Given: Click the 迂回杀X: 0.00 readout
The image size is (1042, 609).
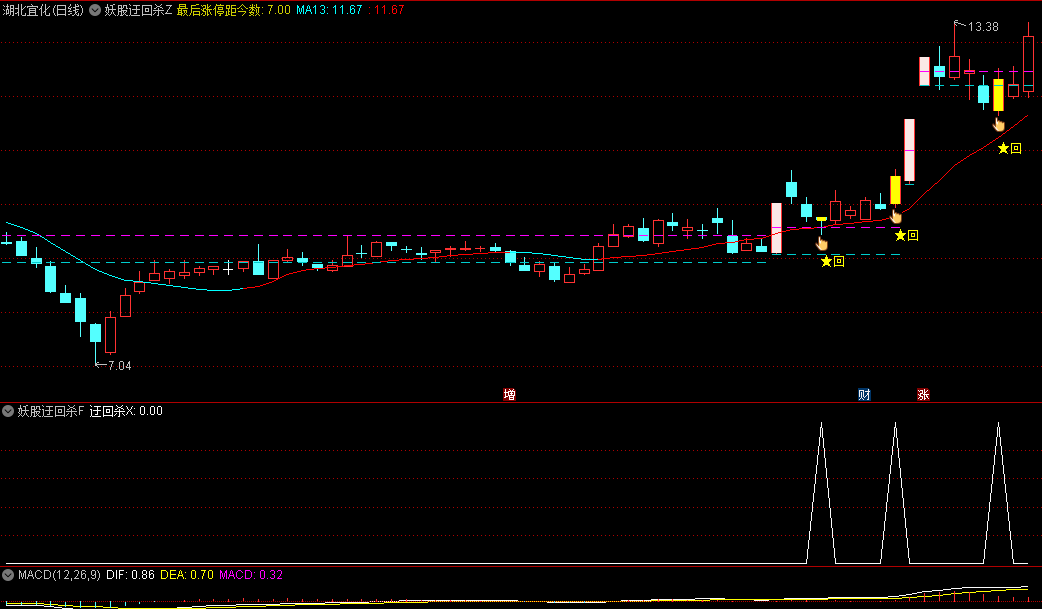Looking at the screenshot, I should click(x=126, y=411).
